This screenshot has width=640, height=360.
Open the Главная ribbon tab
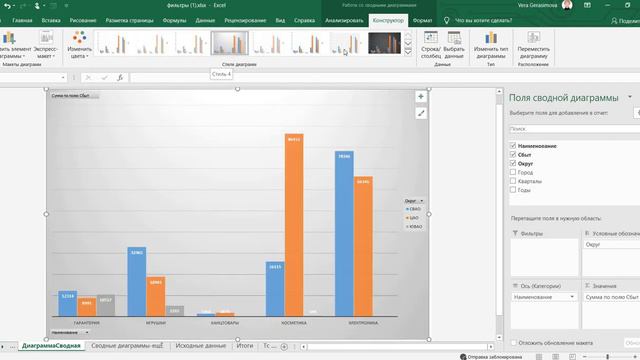pos(22,20)
